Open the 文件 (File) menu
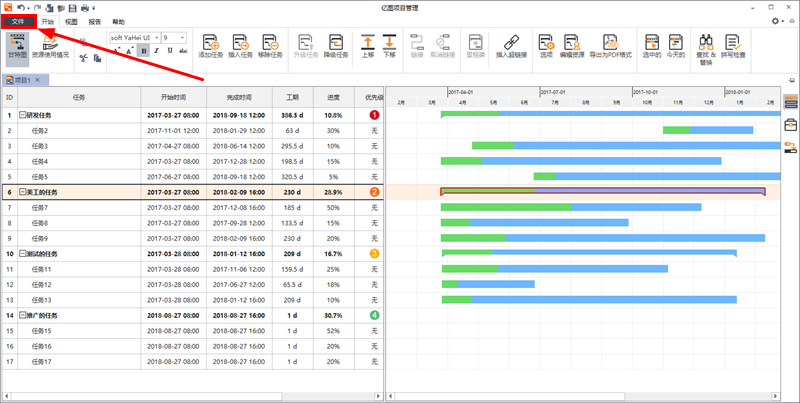Image resolution: width=800 pixels, height=403 pixels. tap(19, 20)
